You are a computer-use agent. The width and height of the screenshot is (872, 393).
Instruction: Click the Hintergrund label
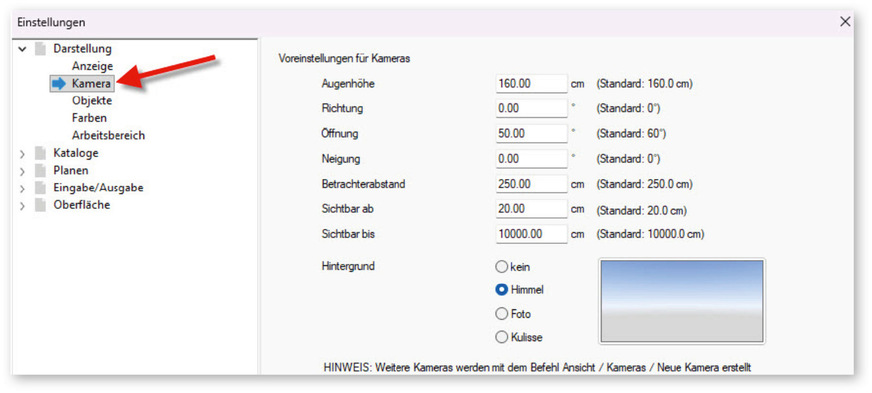[348, 266]
